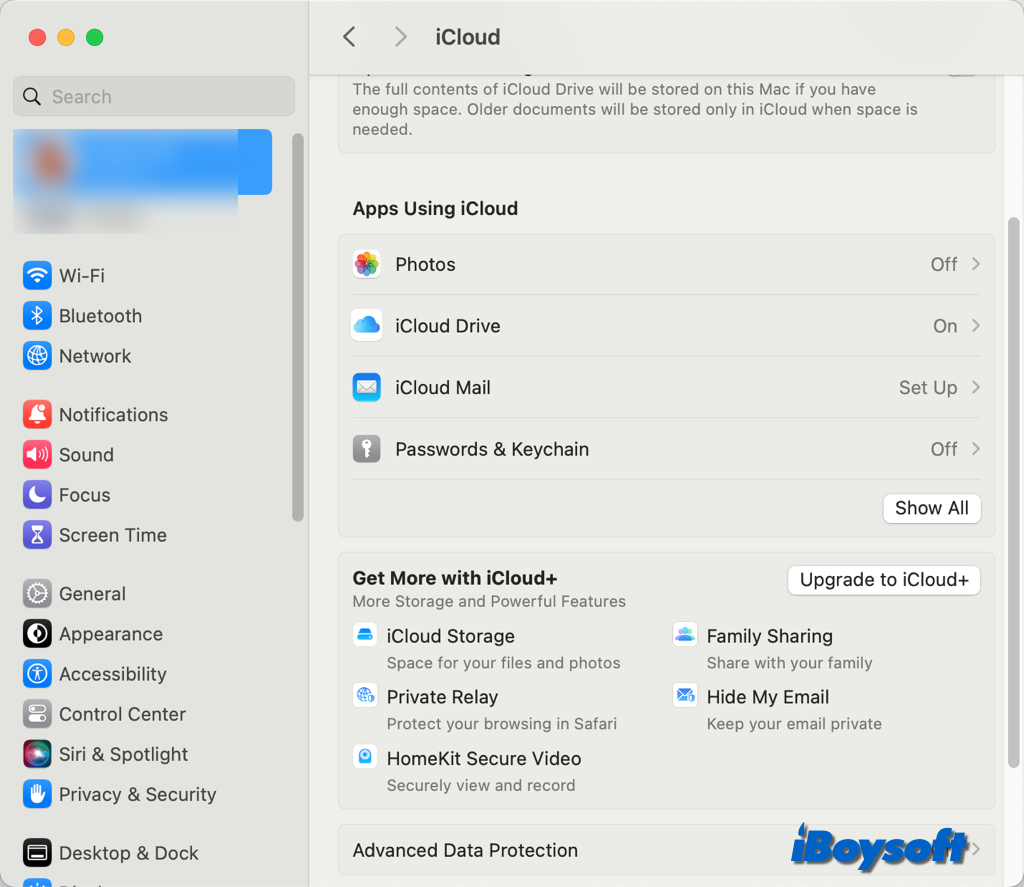Image resolution: width=1024 pixels, height=887 pixels.
Task: Expand Photos row chevron
Action: [x=976, y=264]
